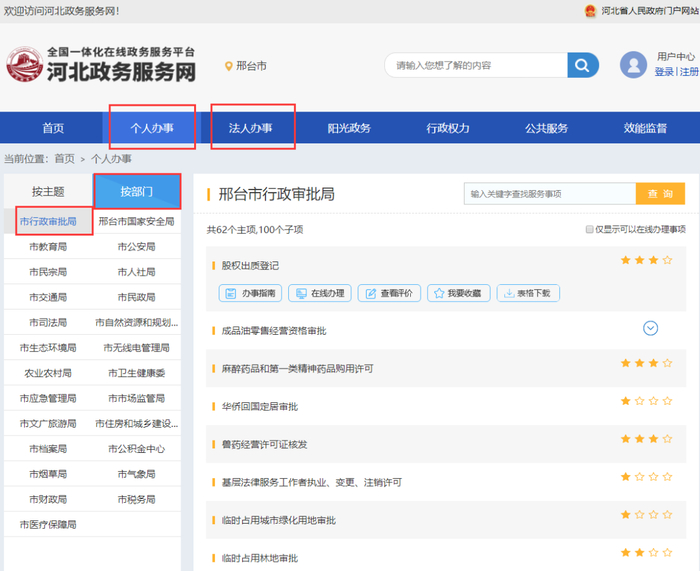Click the location pin next to 邢台市

[x=229, y=66]
